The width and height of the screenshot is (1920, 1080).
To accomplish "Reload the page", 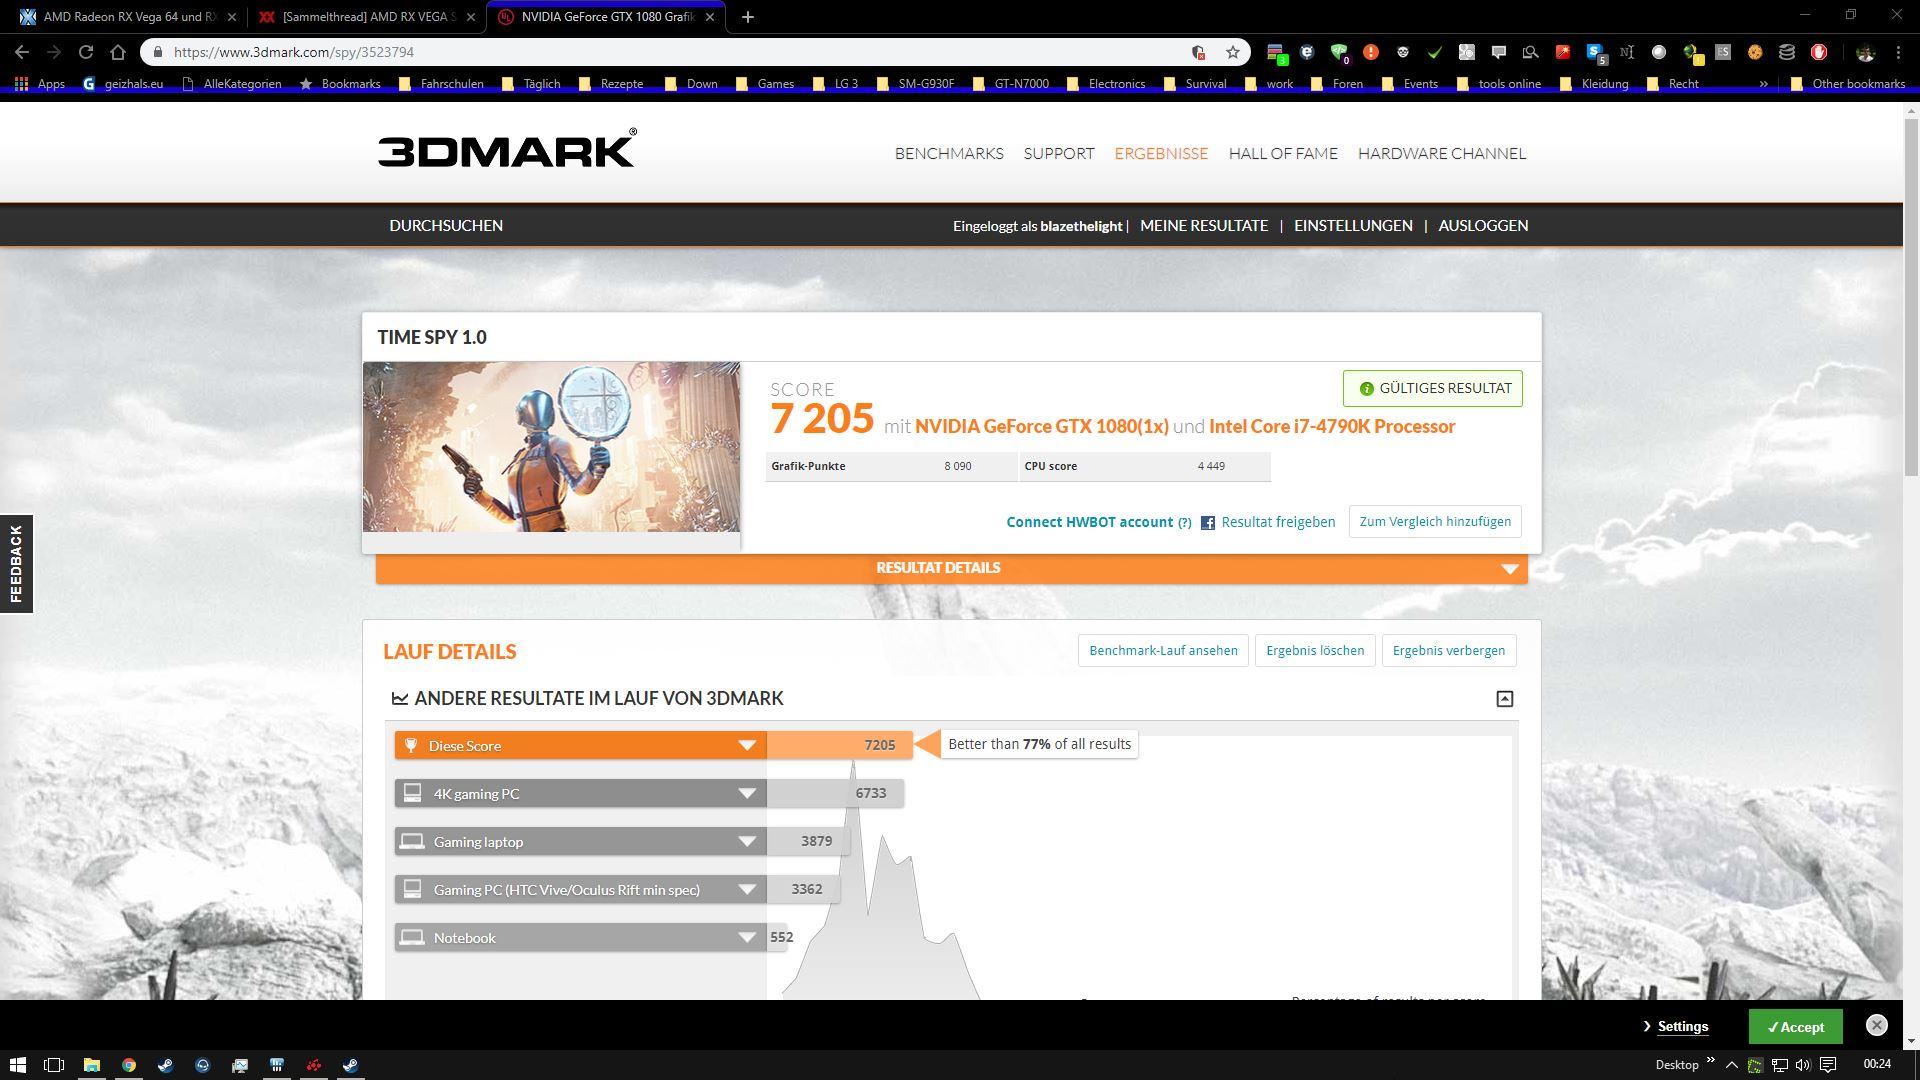I will point(86,52).
